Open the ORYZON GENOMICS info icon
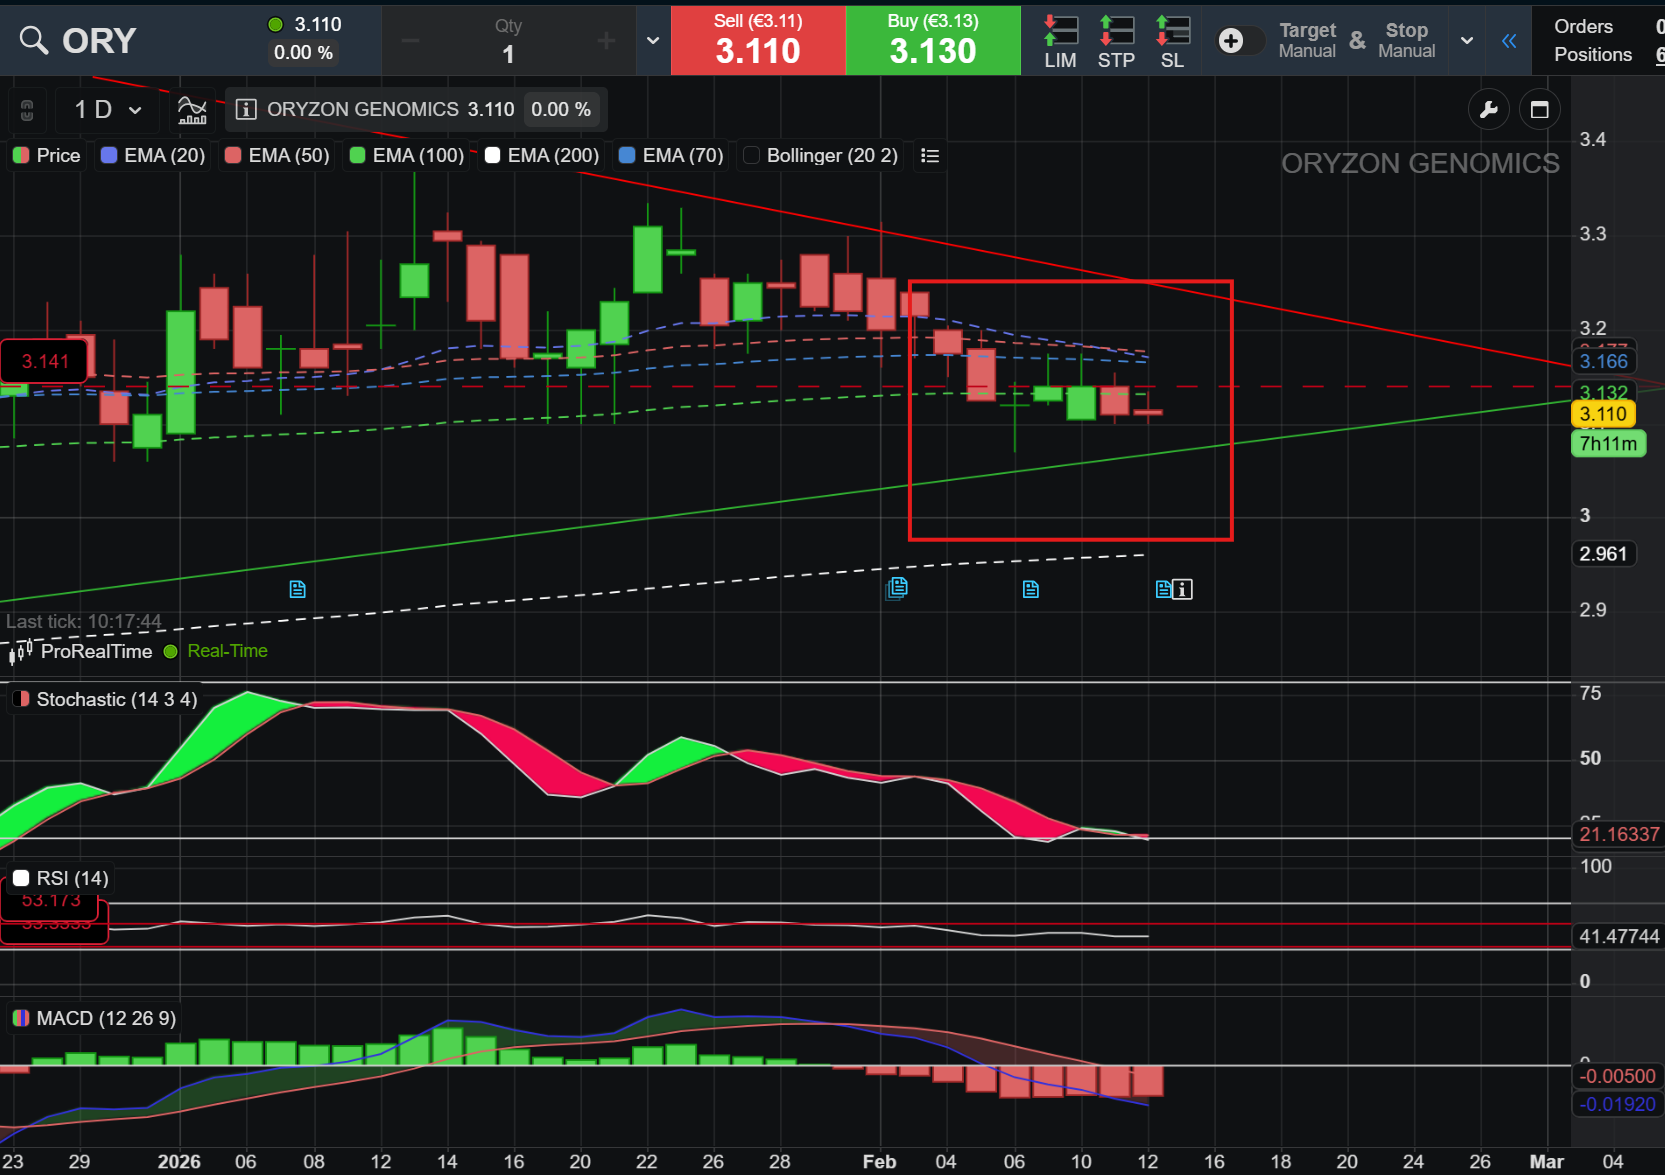This screenshot has width=1665, height=1175. point(246,109)
